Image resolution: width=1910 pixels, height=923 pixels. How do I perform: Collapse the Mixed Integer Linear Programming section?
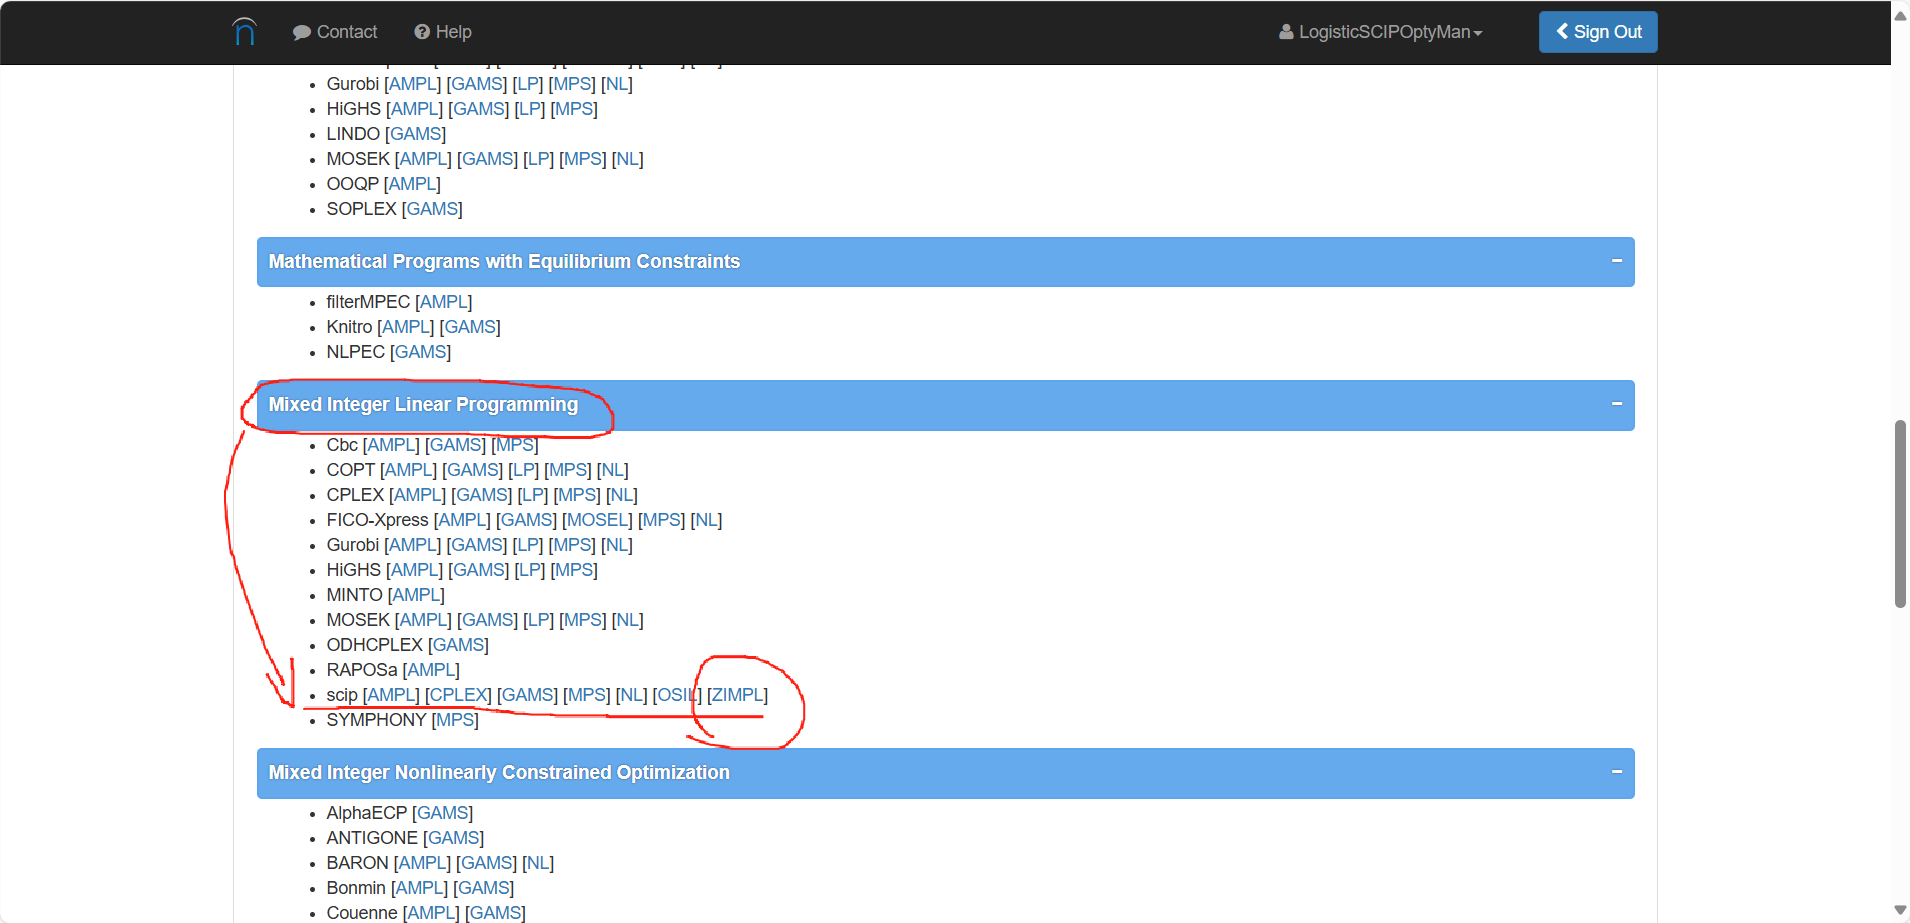point(1616,404)
